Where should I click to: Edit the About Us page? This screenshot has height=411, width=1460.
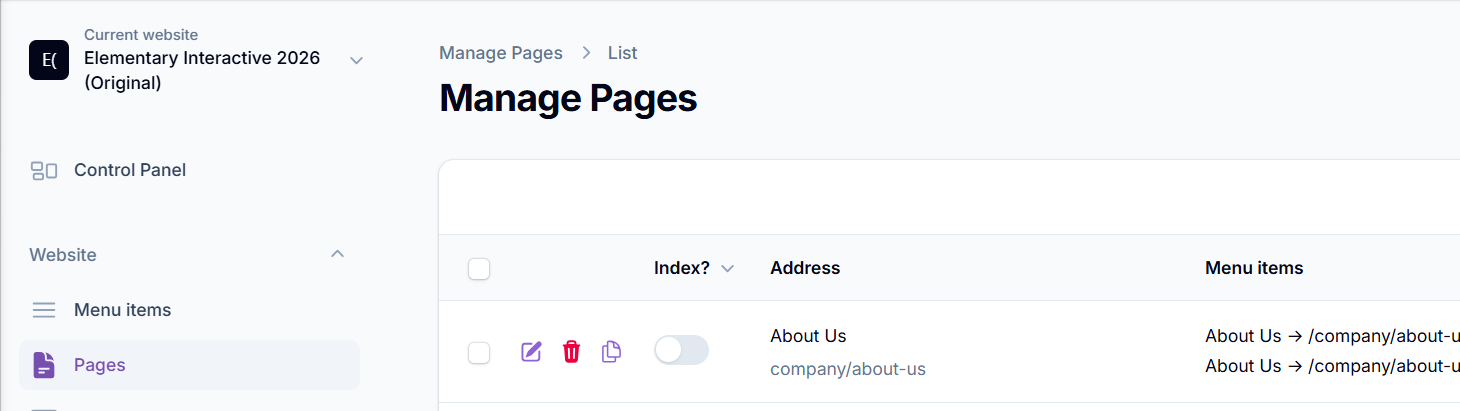coord(531,351)
